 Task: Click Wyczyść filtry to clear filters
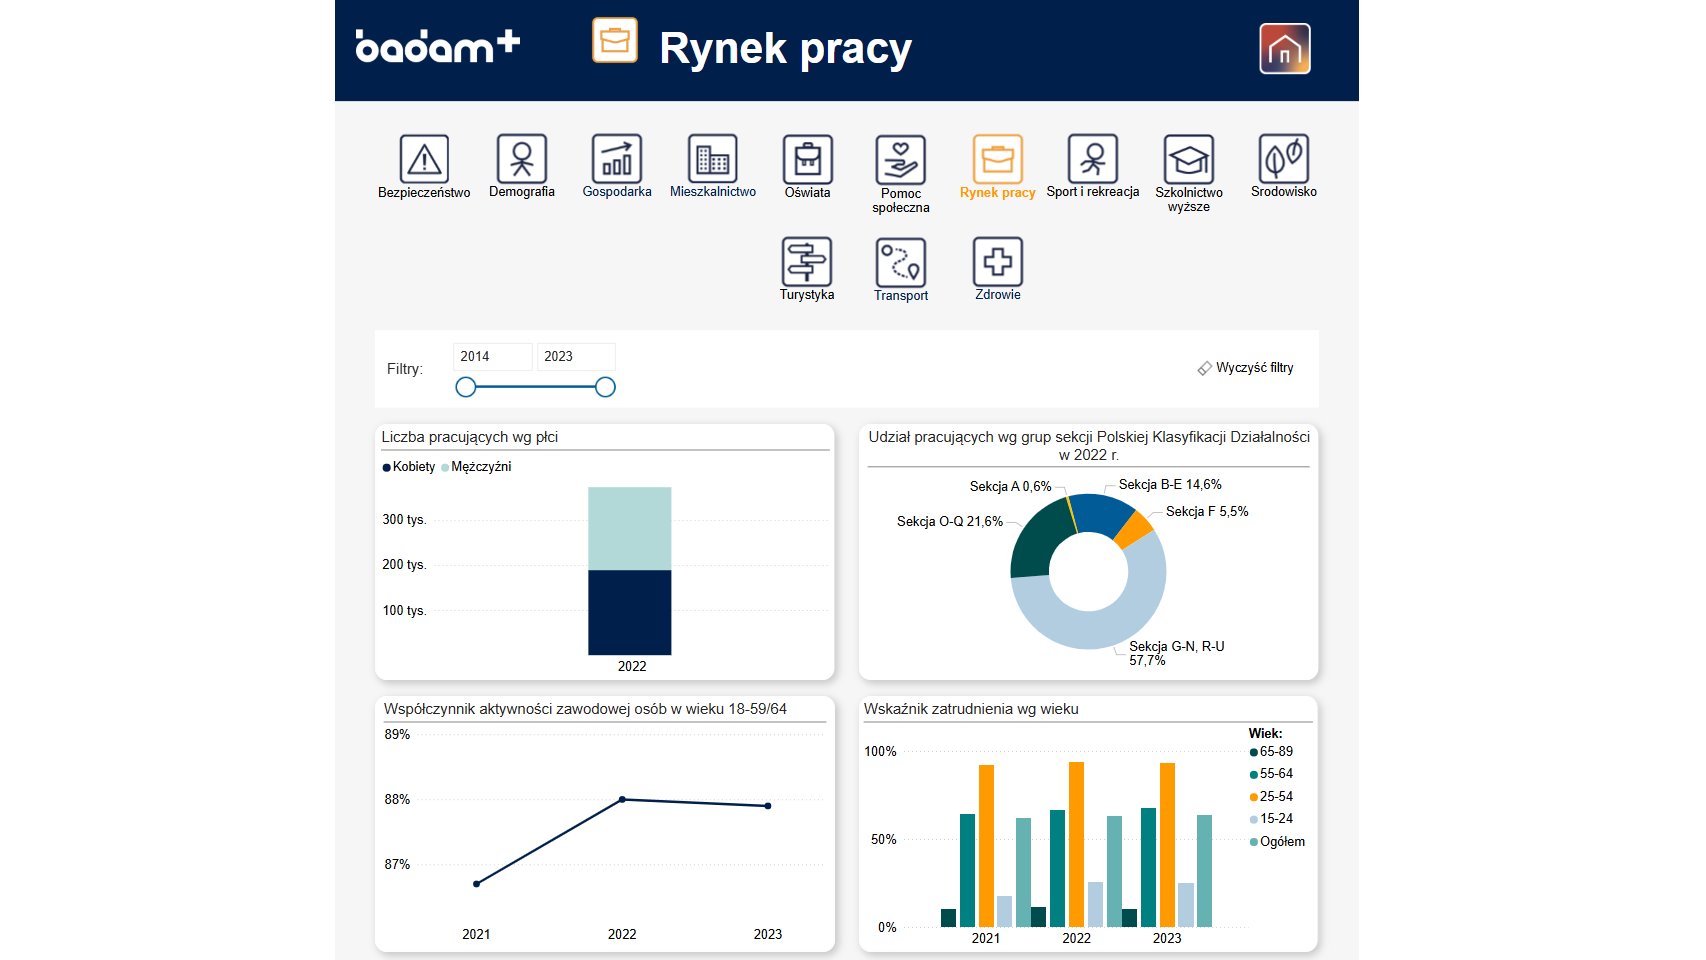click(x=1245, y=368)
